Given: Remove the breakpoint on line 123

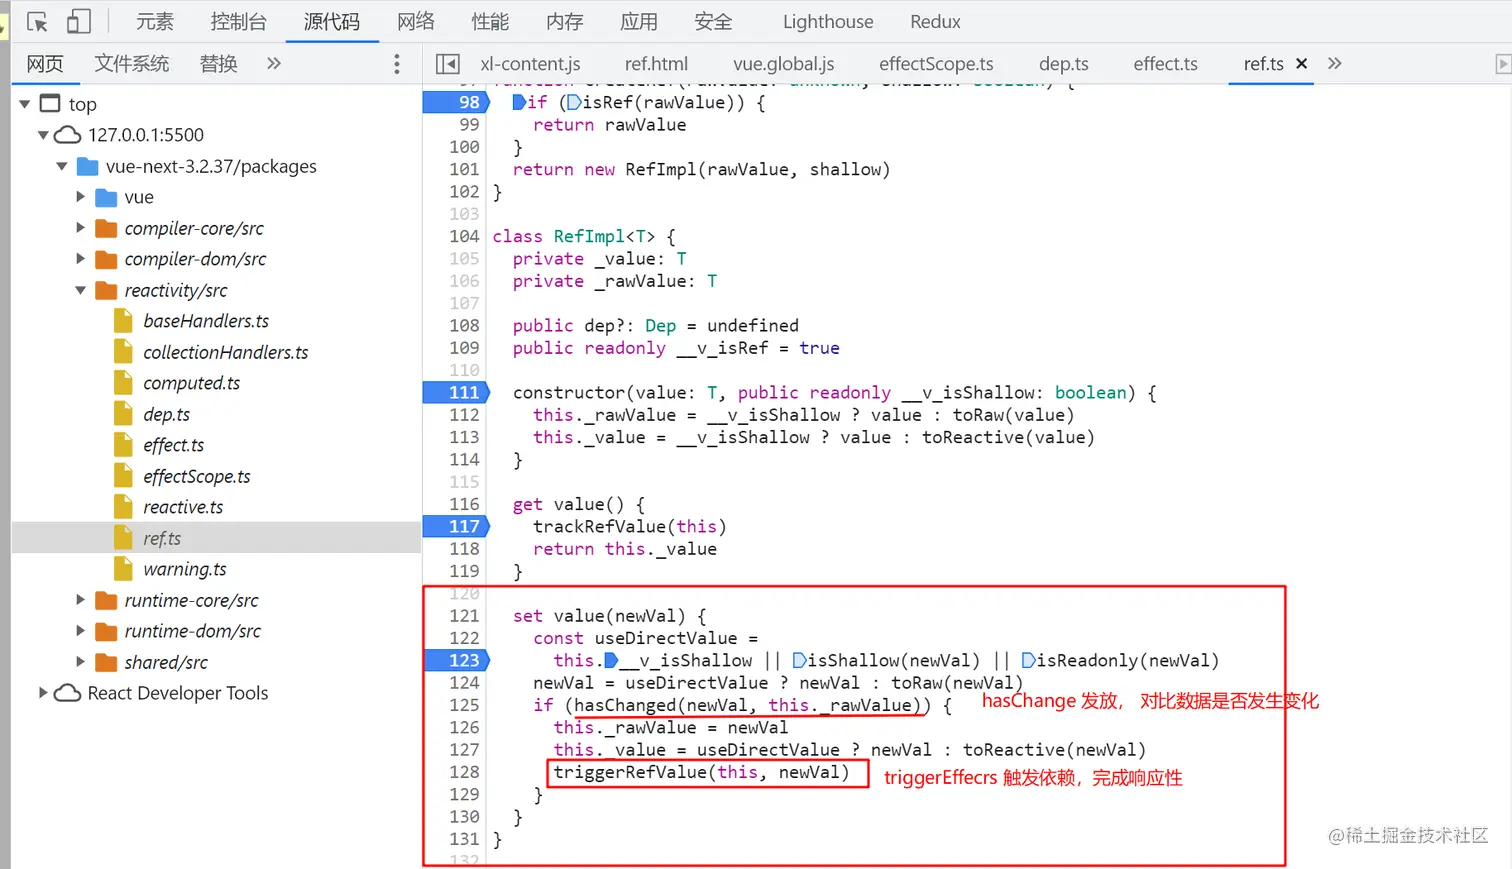Looking at the screenshot, I should (x=457, y=660).
